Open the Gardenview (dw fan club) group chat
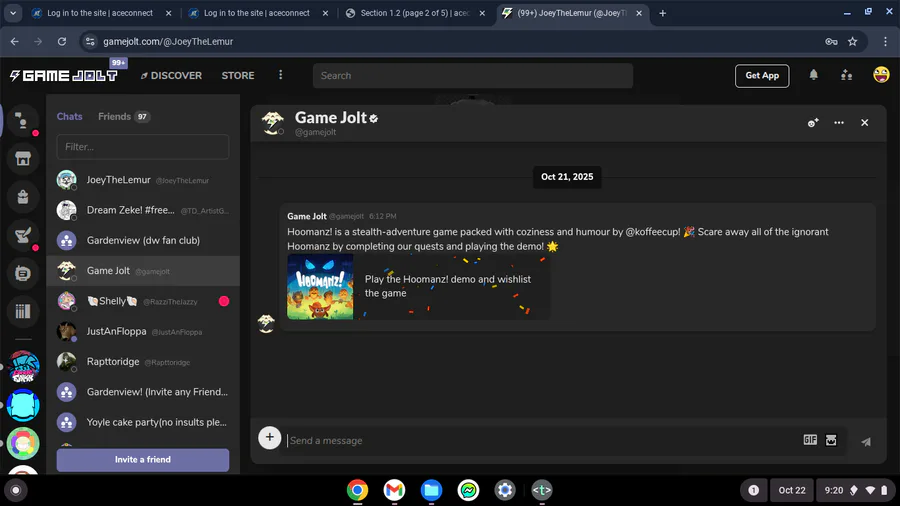900x506 pixels. click(x=143, y=240)
